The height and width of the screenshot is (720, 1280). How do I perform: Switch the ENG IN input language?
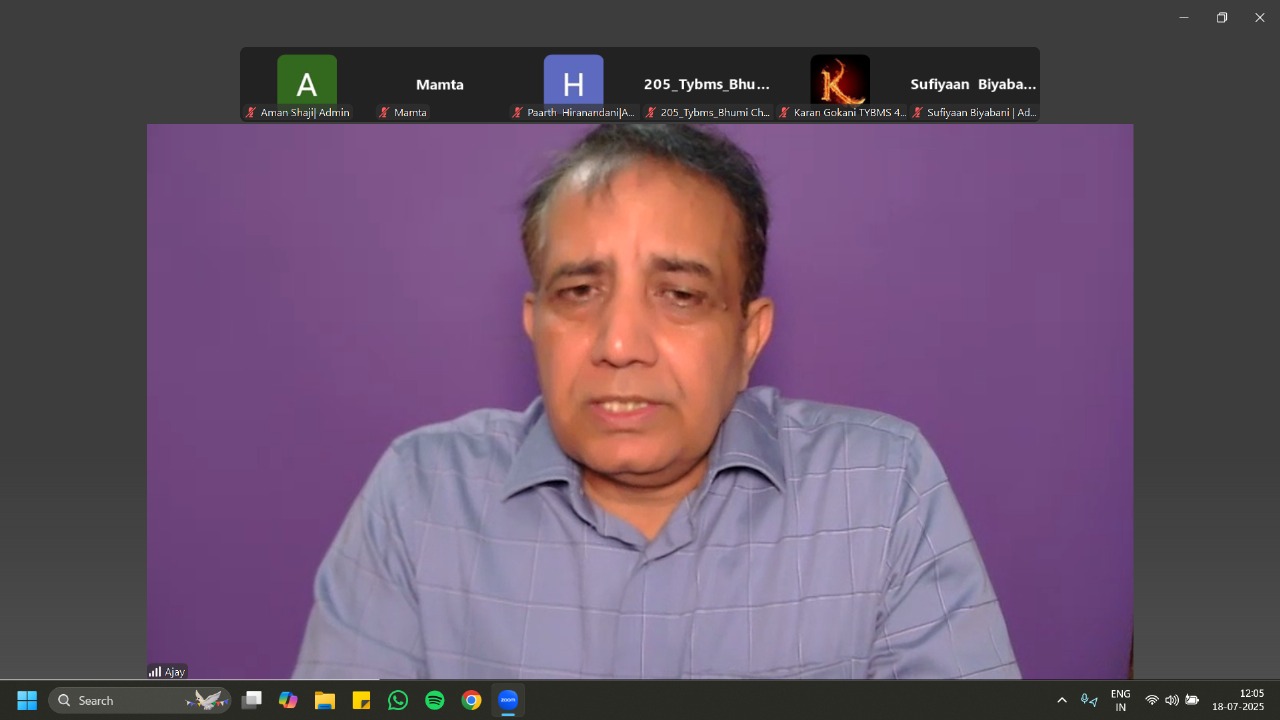pyautogui.click(x=1120, y=700)
